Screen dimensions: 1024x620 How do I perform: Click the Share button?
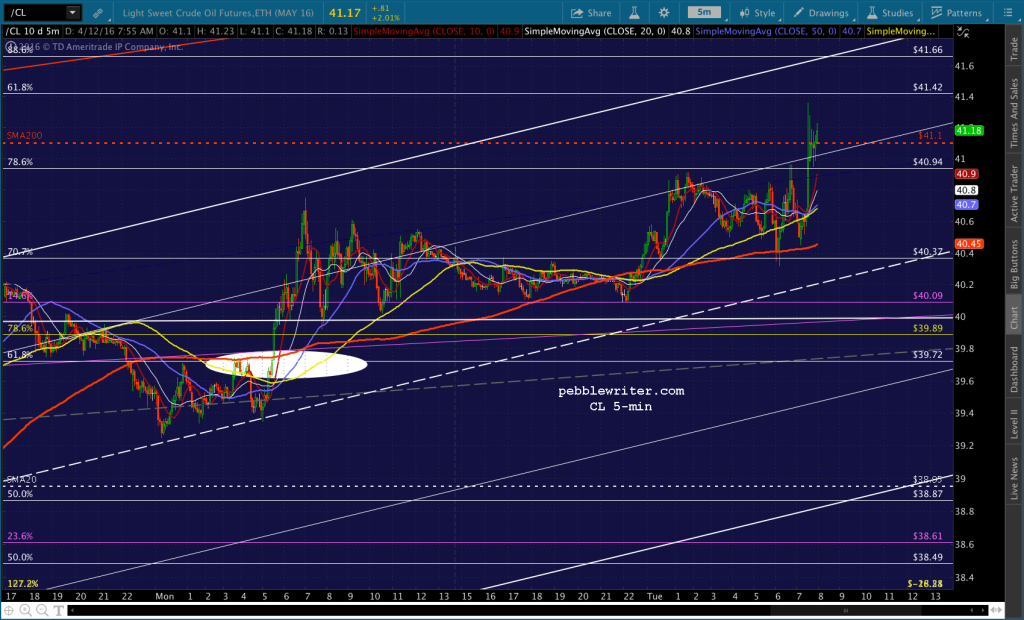[590, 12]
